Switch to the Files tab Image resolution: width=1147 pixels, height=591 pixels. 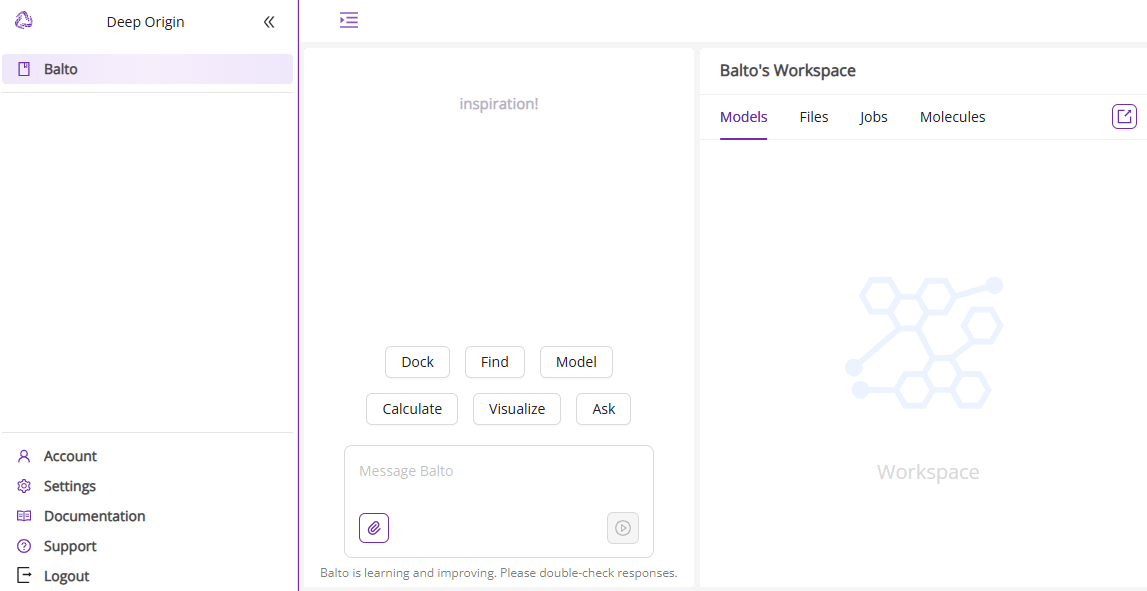814,117
